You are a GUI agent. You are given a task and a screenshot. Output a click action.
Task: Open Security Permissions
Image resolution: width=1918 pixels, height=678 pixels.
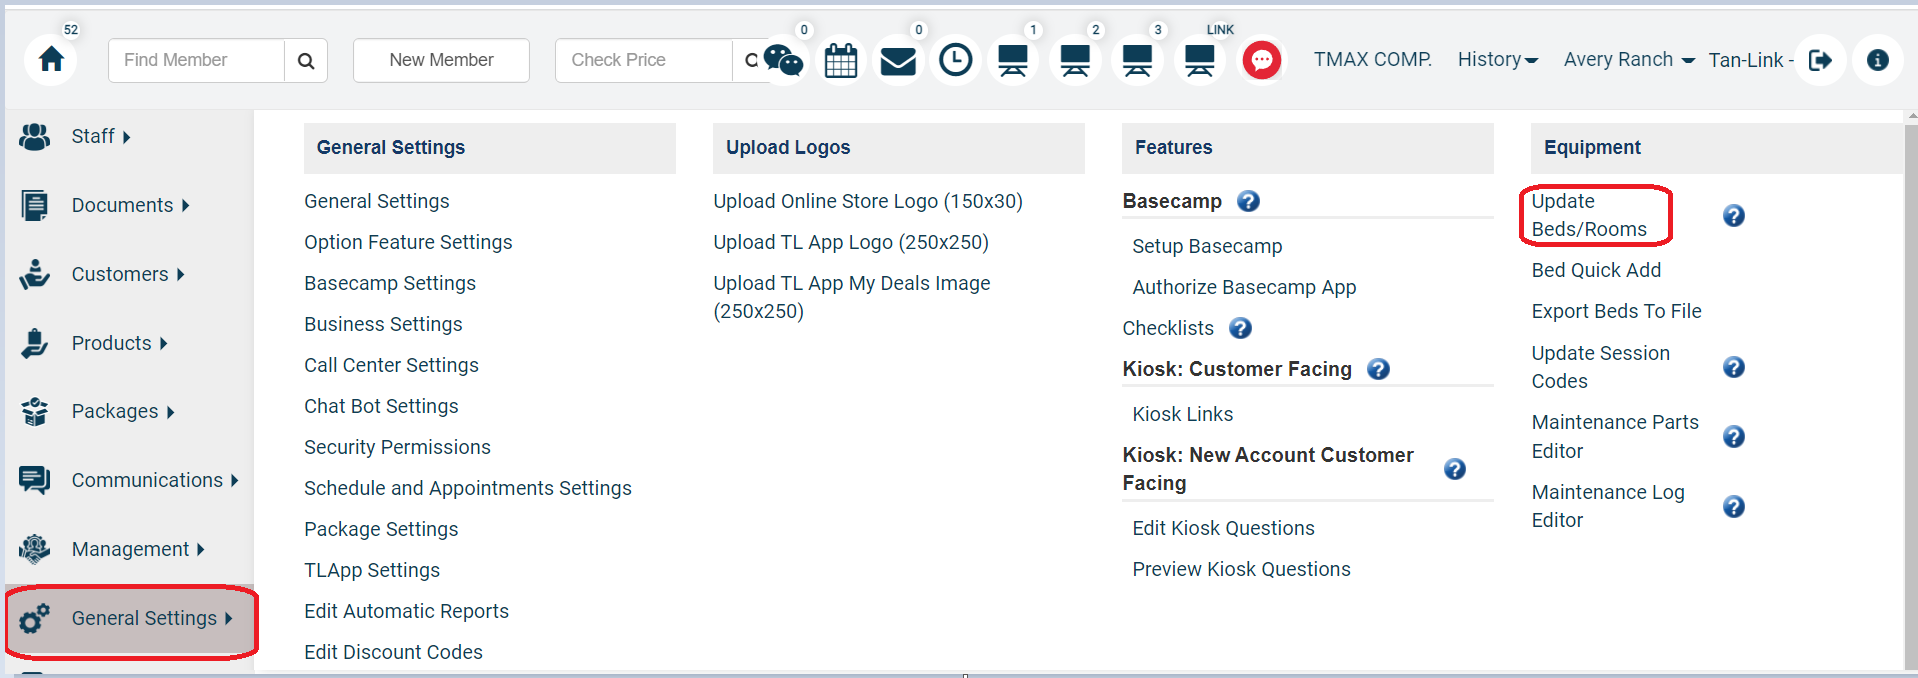tap(397, 448)
